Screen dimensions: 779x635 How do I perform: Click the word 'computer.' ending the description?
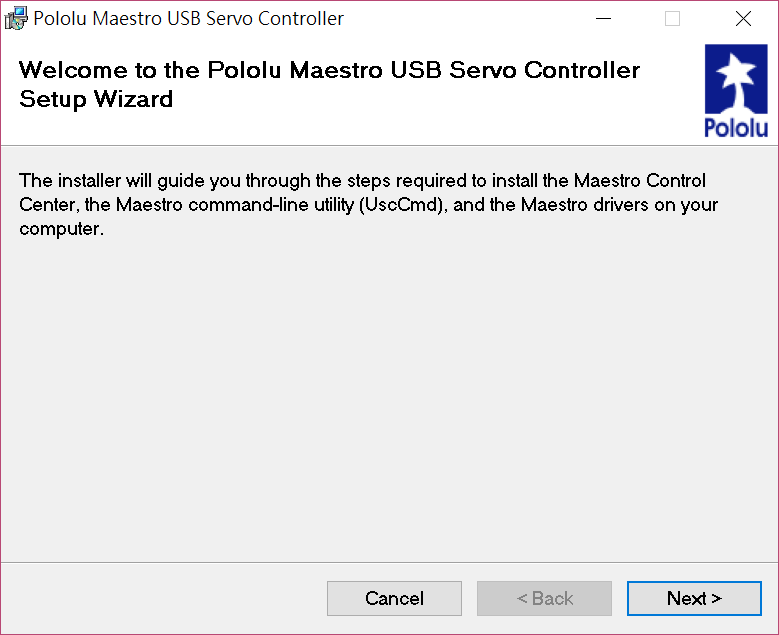(x=62, y=229)
